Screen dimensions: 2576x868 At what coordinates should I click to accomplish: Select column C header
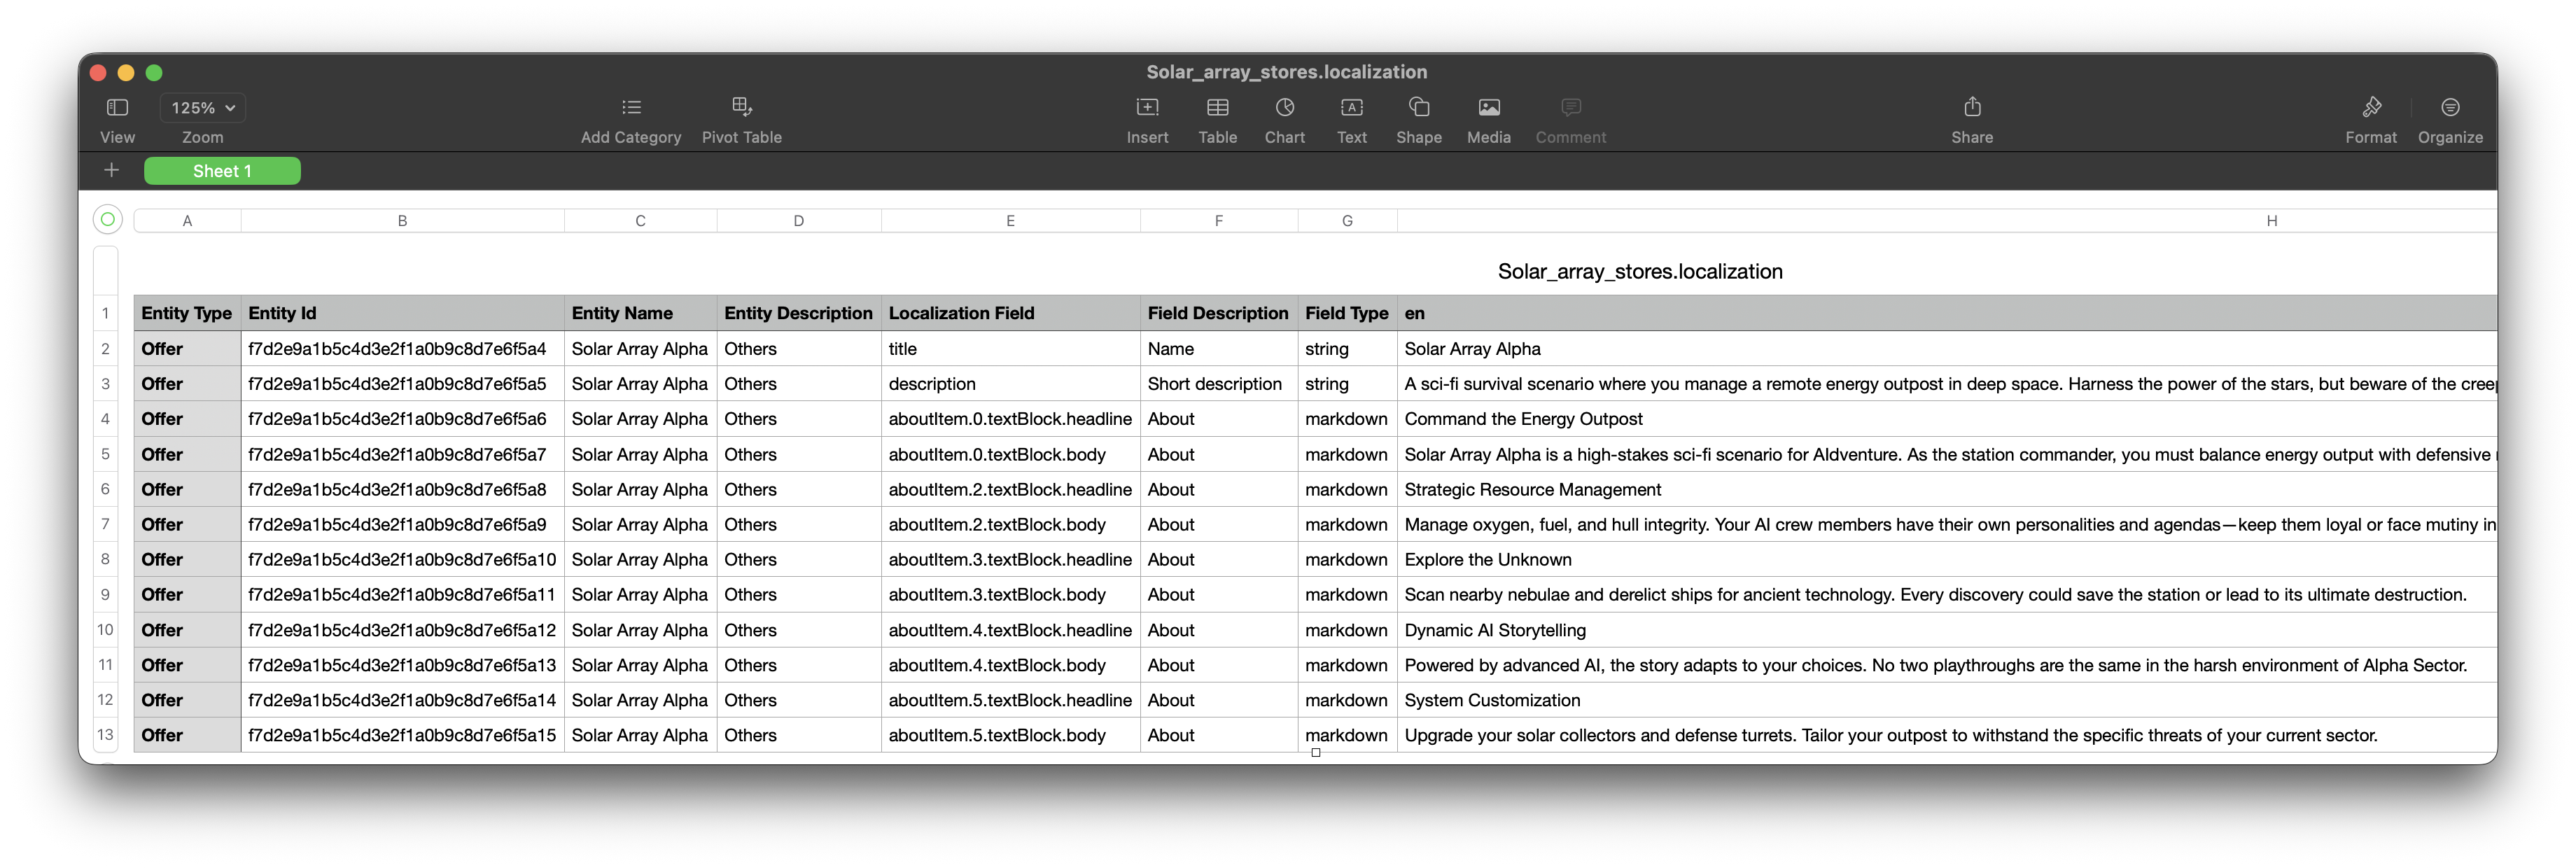[640, 221]
